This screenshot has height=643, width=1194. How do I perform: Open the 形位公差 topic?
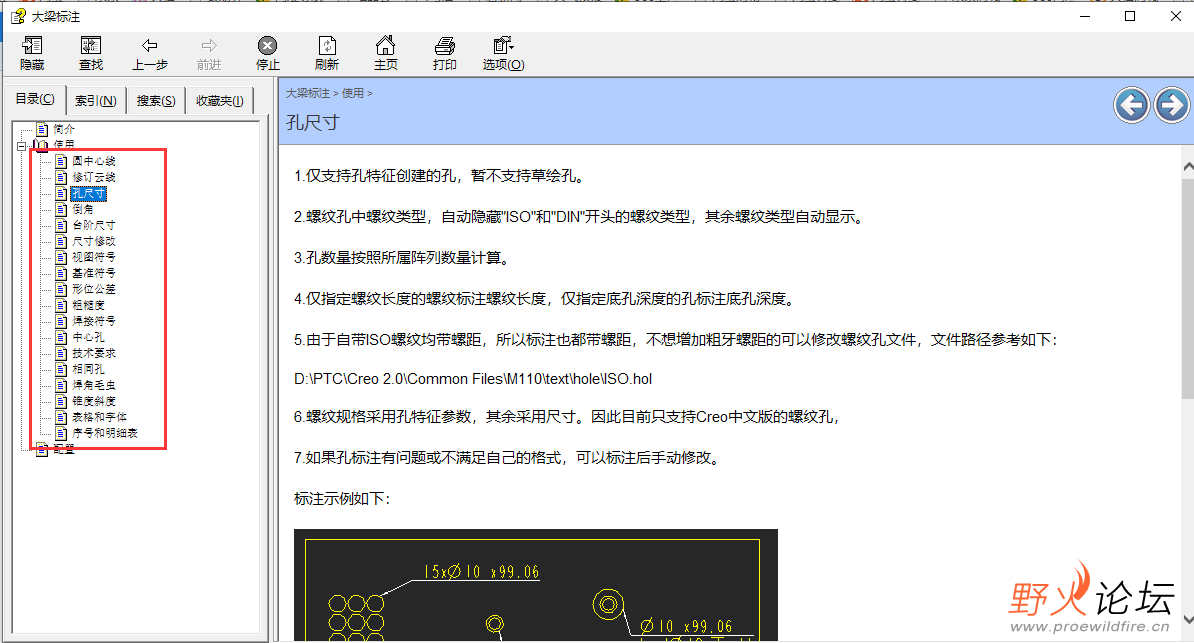[x=94, y=289]
